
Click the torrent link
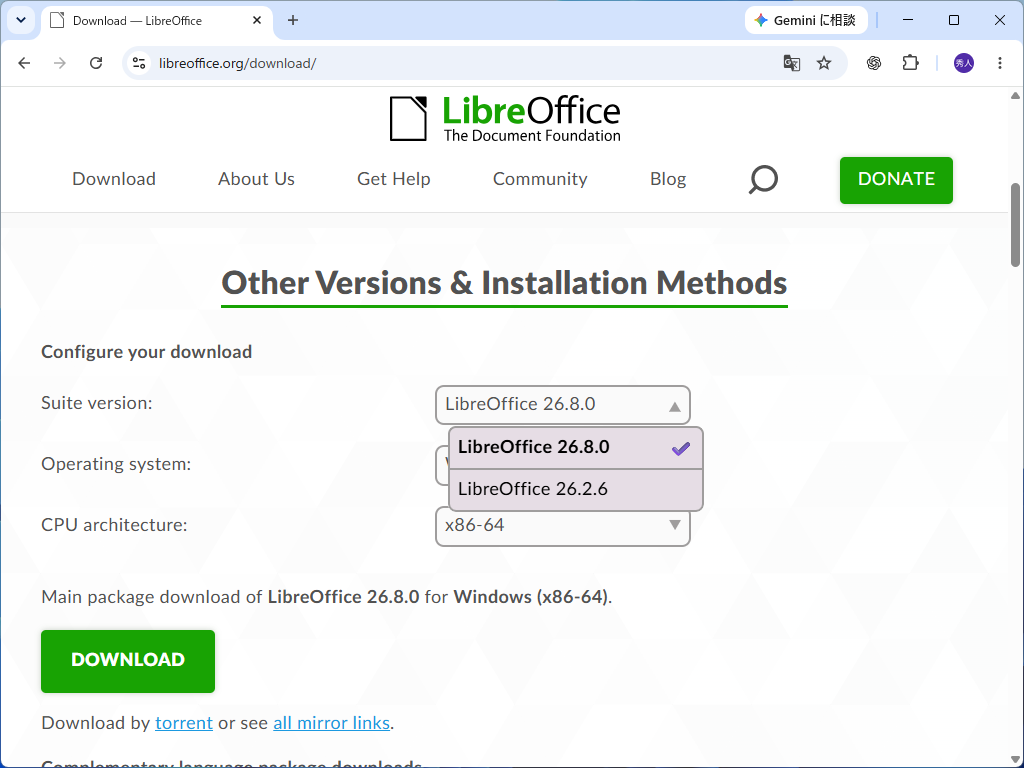coord(184,723)
